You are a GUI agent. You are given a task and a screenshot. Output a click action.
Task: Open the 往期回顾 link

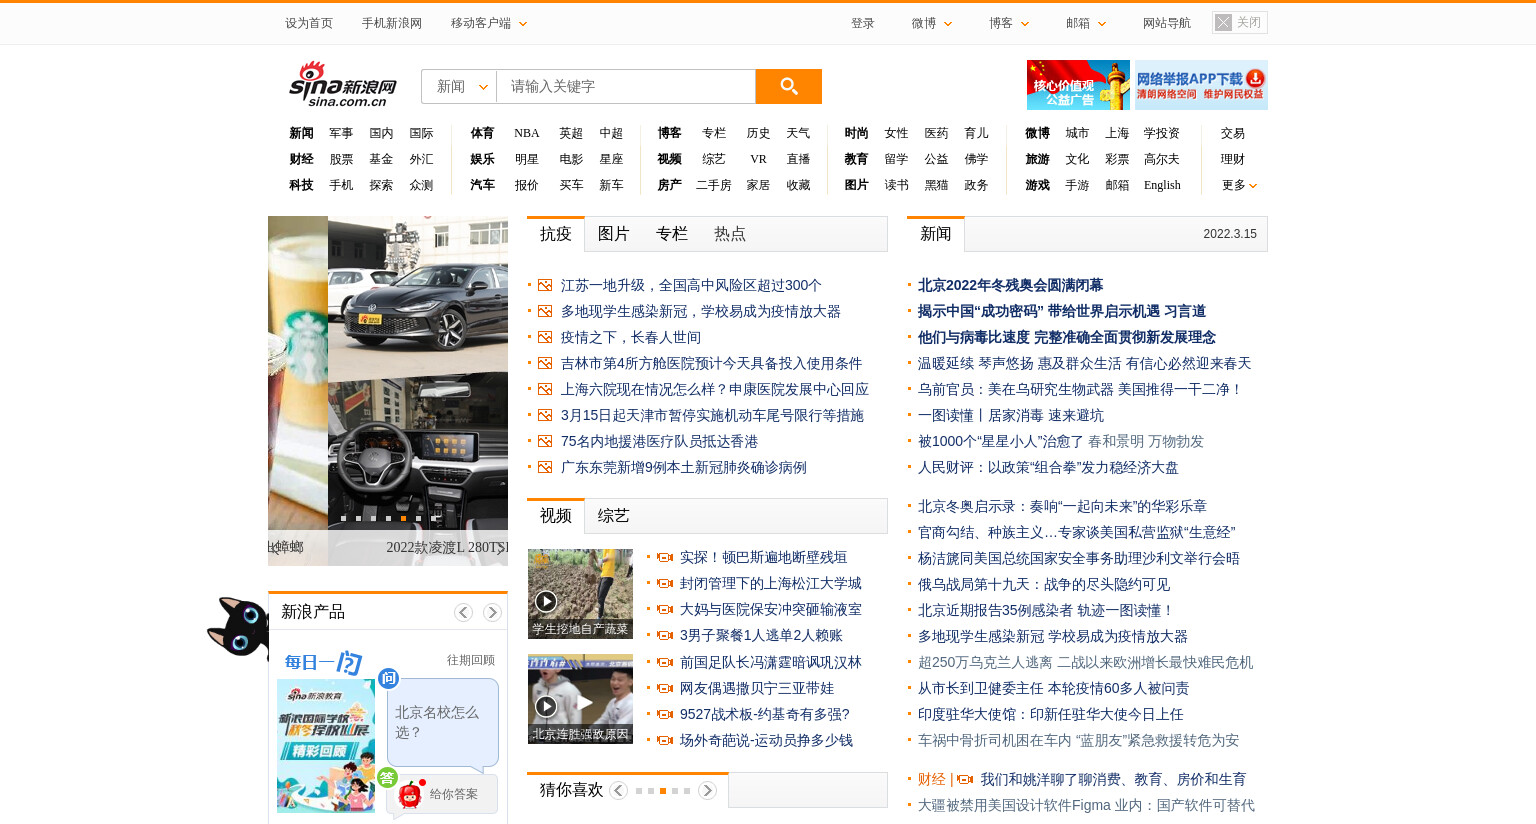[x=471, y=660]
